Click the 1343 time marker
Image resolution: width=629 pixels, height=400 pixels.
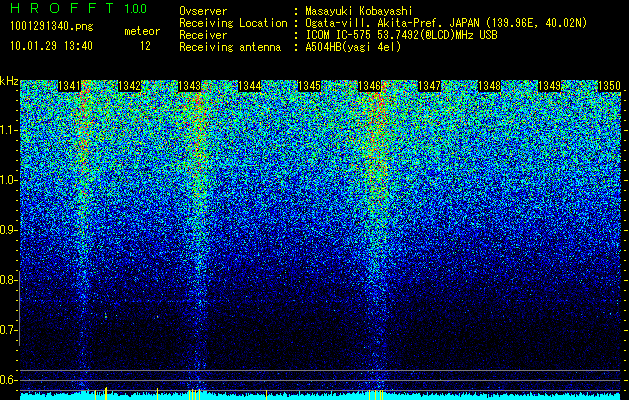pos(189,86)
